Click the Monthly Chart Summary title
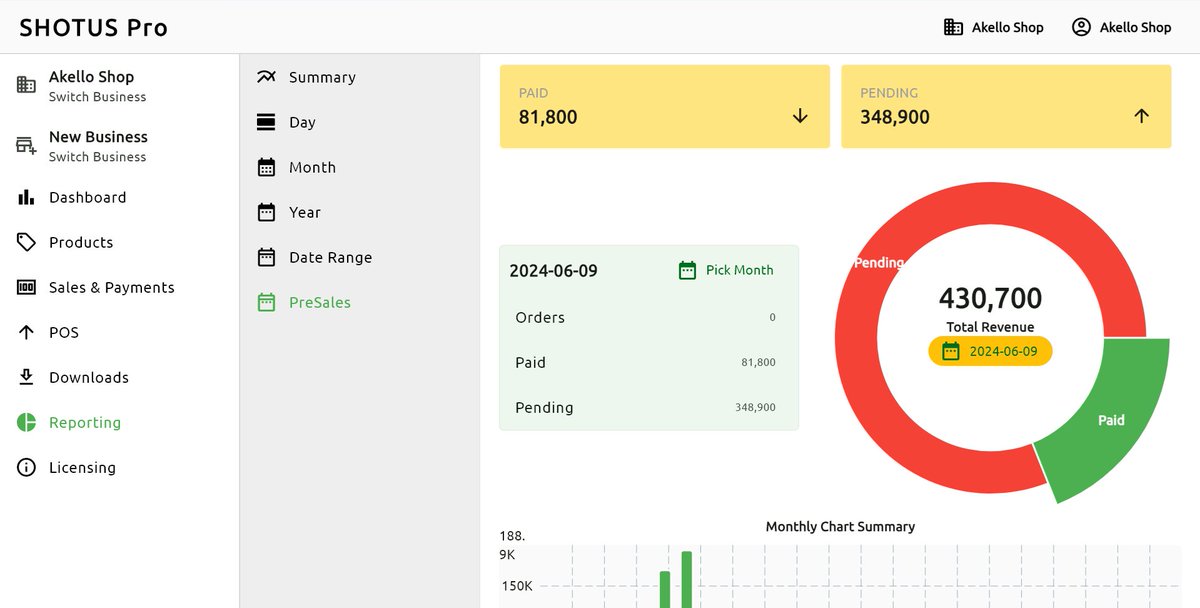 tap(840, 526)
